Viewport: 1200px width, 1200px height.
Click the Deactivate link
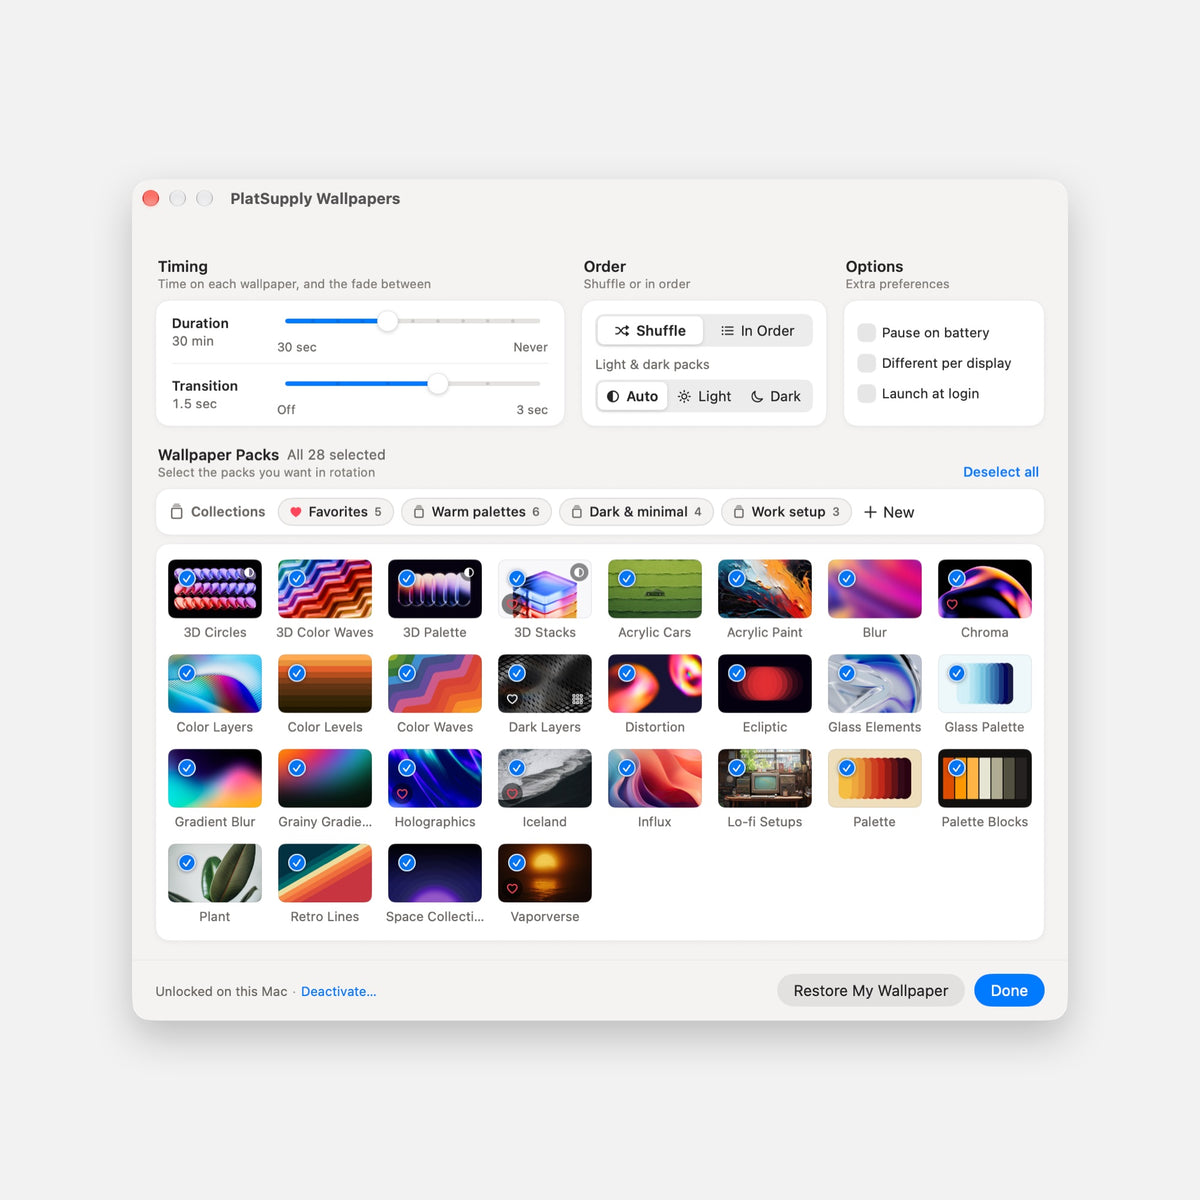(x=339, y=992)
